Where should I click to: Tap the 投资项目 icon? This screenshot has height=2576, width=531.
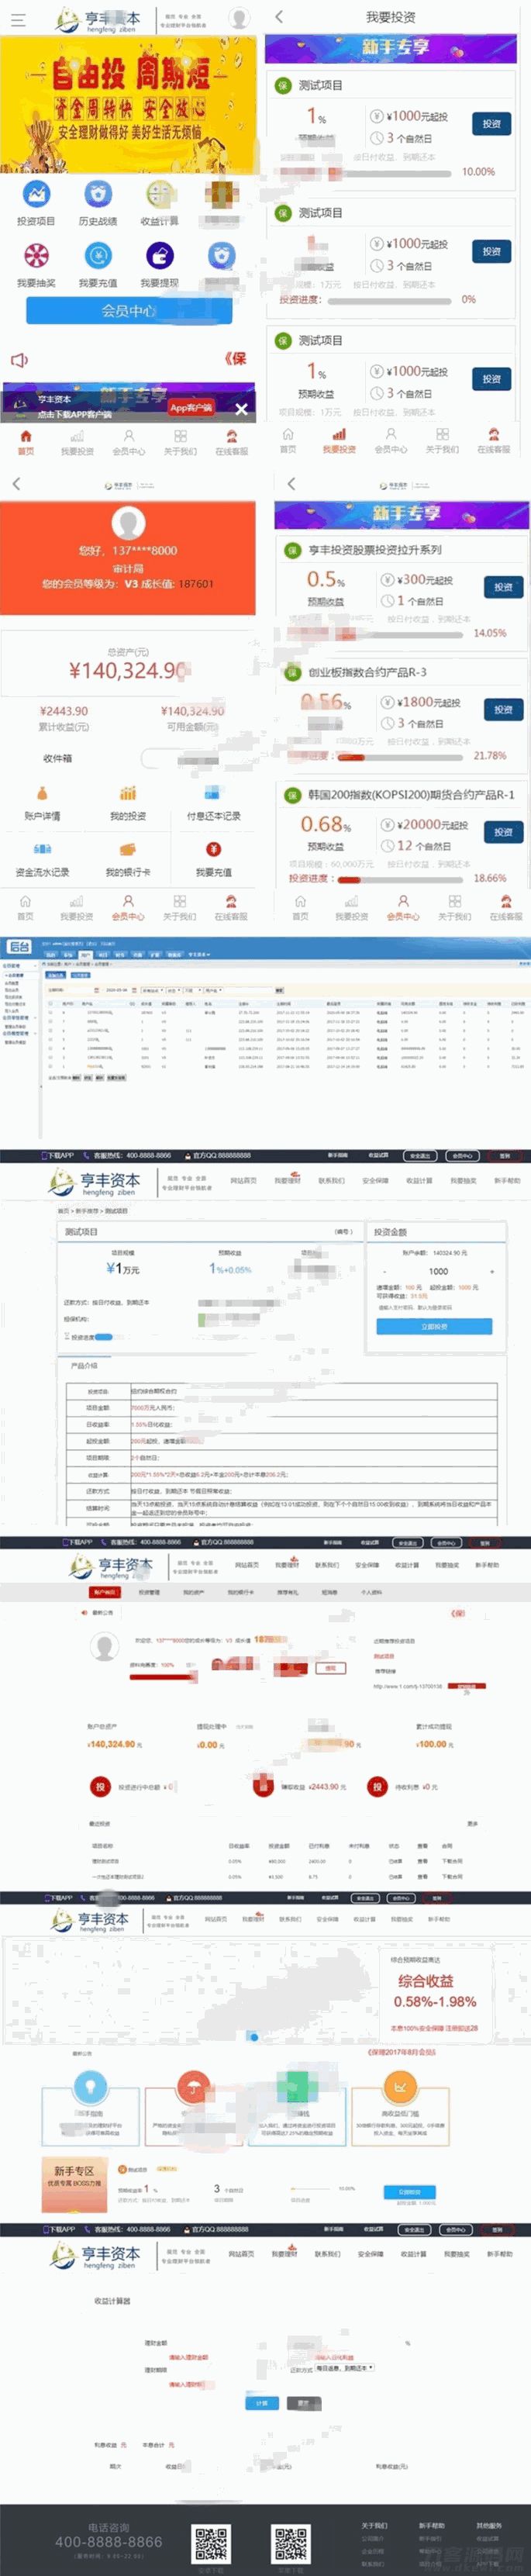(x=36, y=194)
